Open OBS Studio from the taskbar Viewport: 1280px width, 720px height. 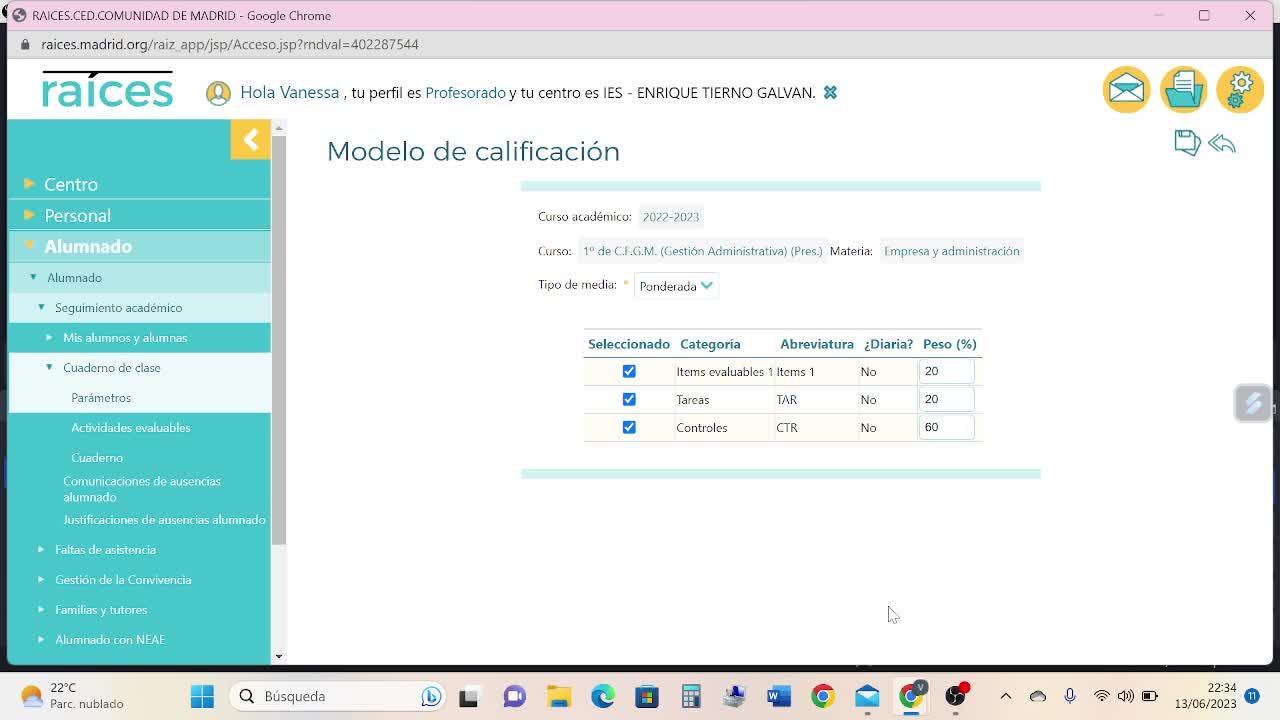click(x=955, y=696)
